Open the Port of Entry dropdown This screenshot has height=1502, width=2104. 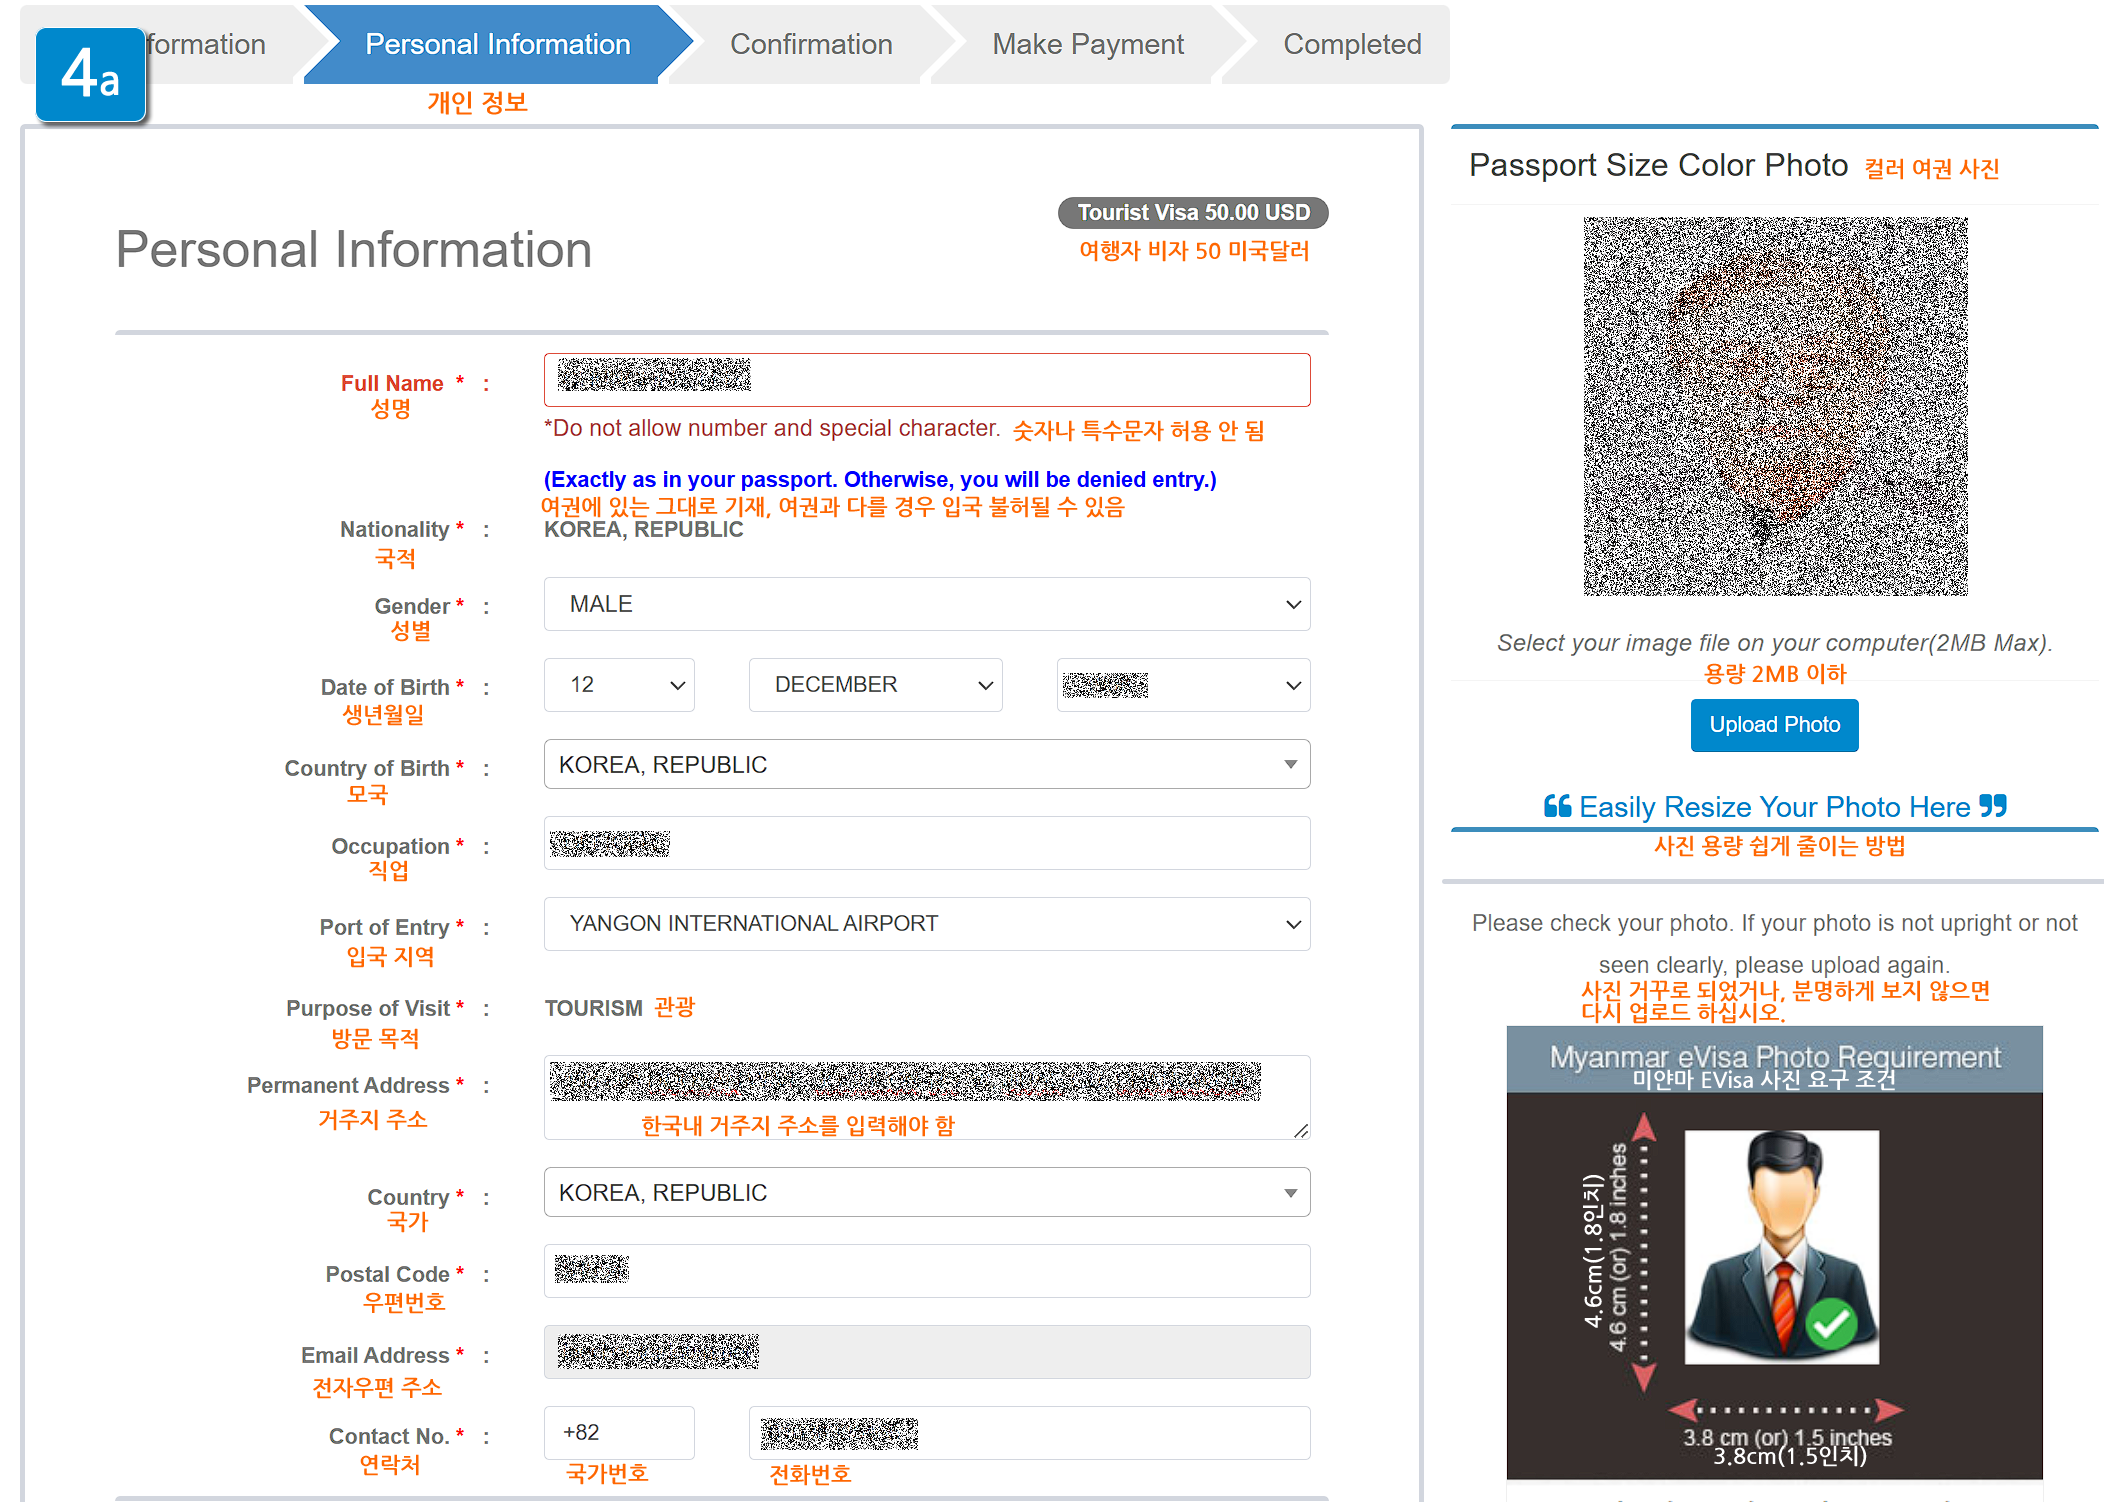coord(926,924)
